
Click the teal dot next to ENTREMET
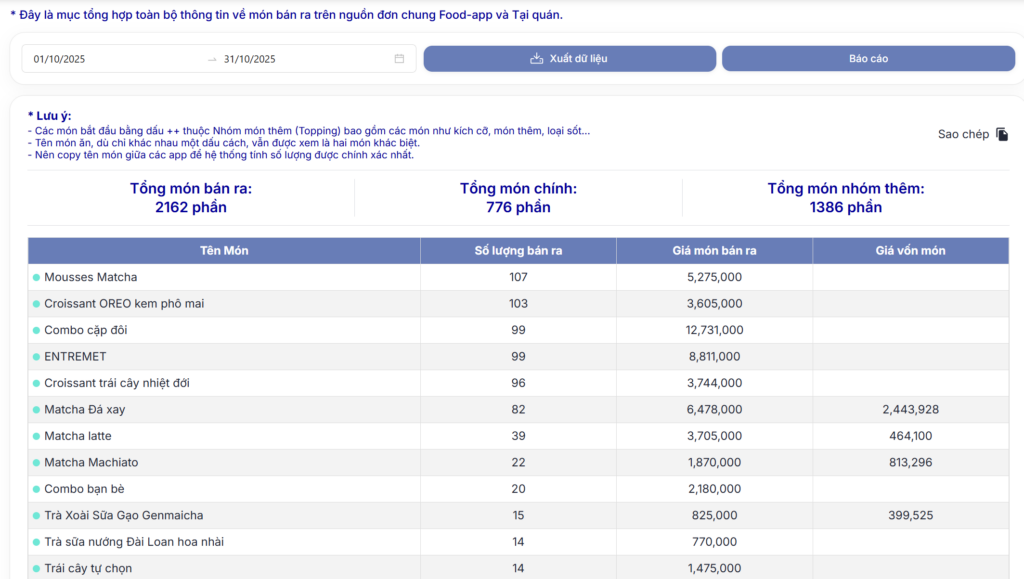pyautogui.click(x=36, y=357)
